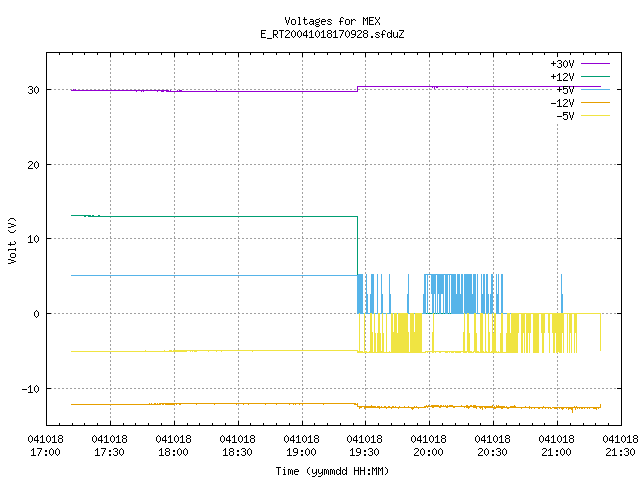Click the 041018 21:00 time tick label
This screenshot has width=640, height=480.
[556, 445]
